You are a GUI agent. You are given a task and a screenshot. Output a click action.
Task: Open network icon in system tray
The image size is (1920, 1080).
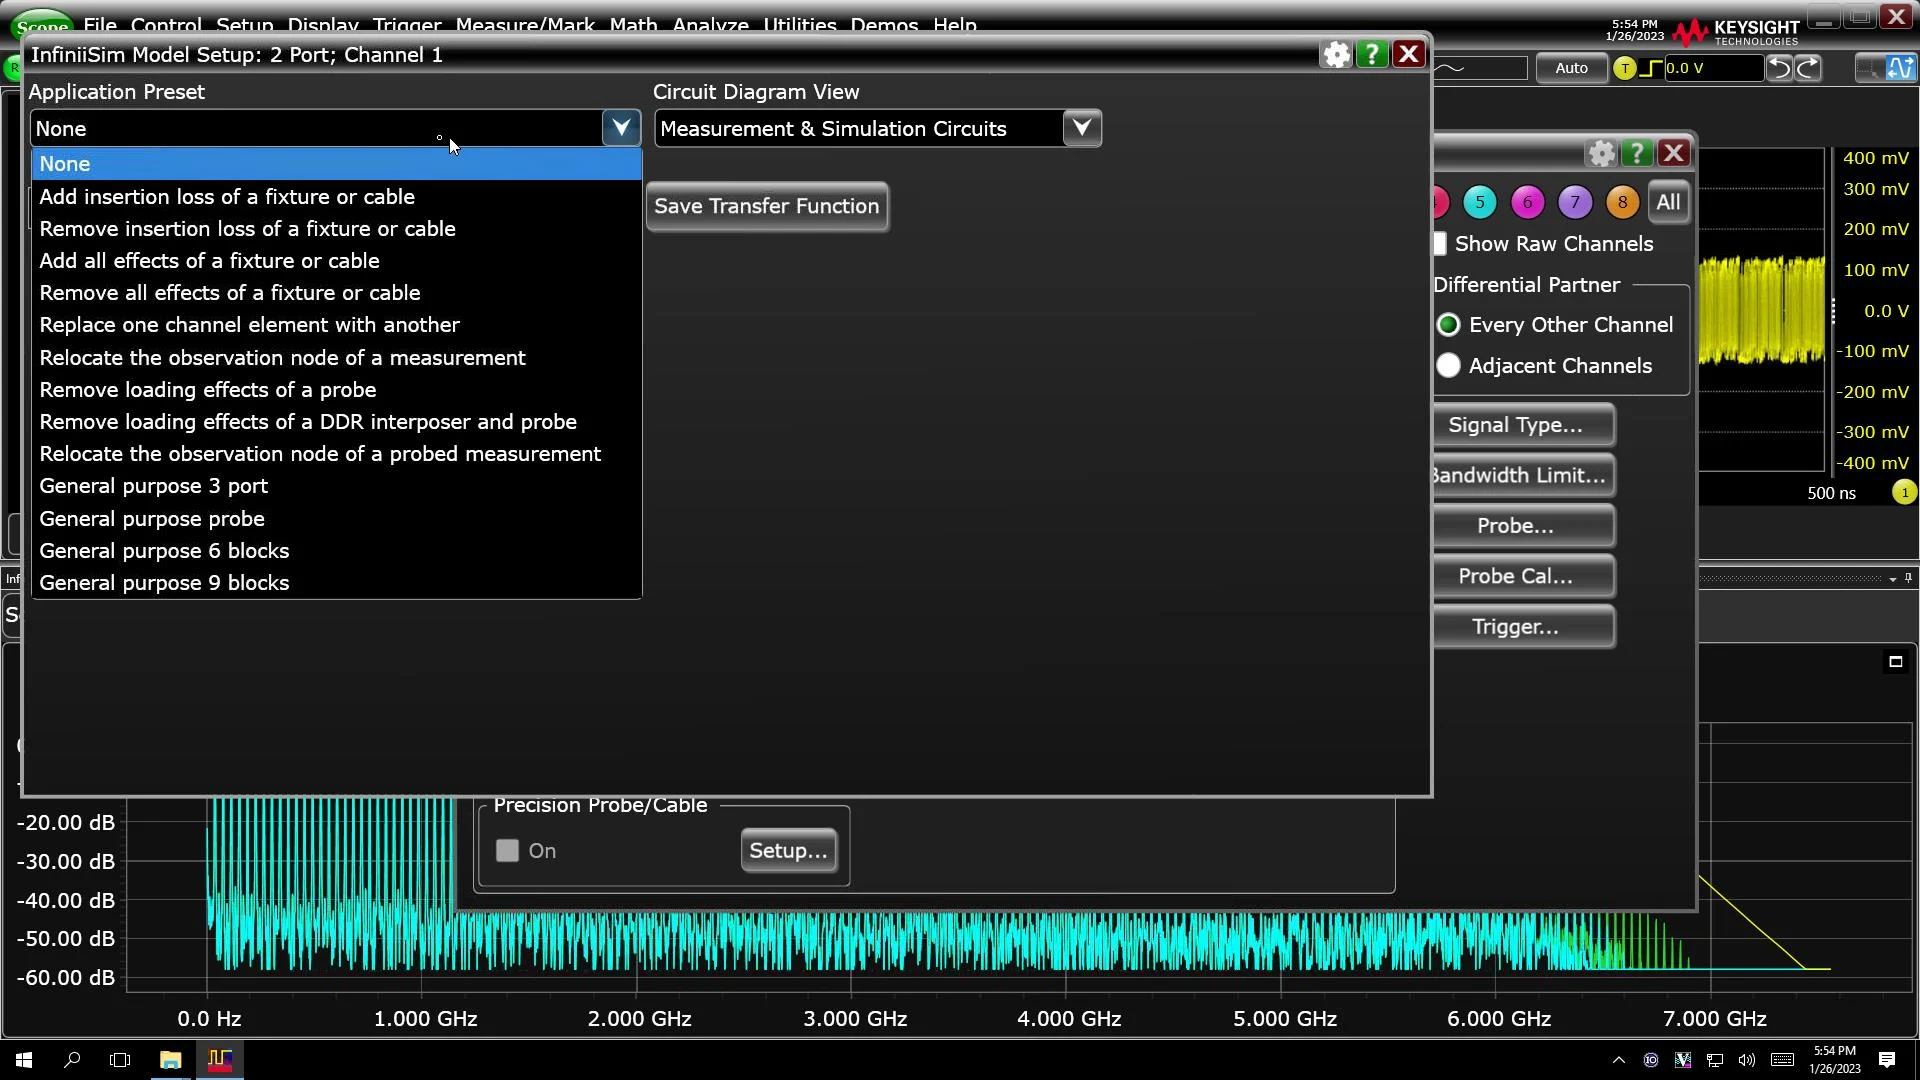(x=1715, y=1060)
